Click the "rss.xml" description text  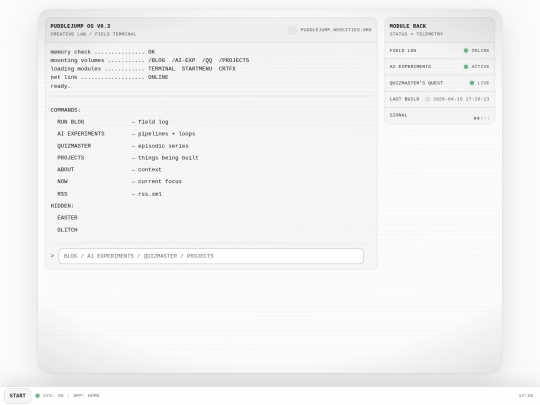[x=149, y=194]
